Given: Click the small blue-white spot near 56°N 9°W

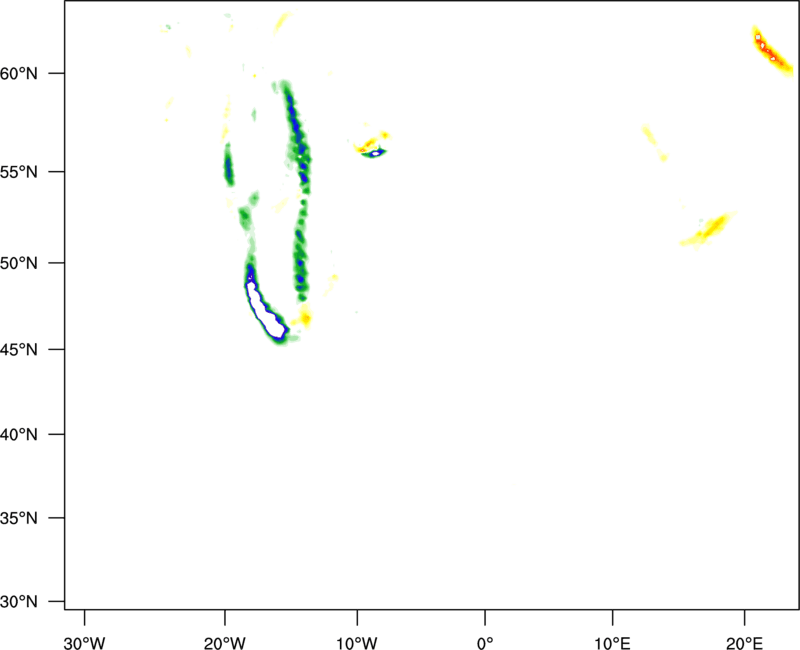Looking at the screenshot, I should click(376, 153).
